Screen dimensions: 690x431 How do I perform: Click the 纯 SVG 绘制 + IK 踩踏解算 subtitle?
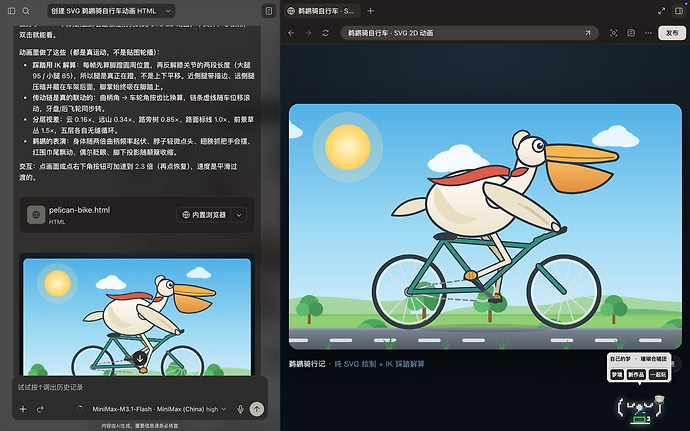click(x=379, y=364)
